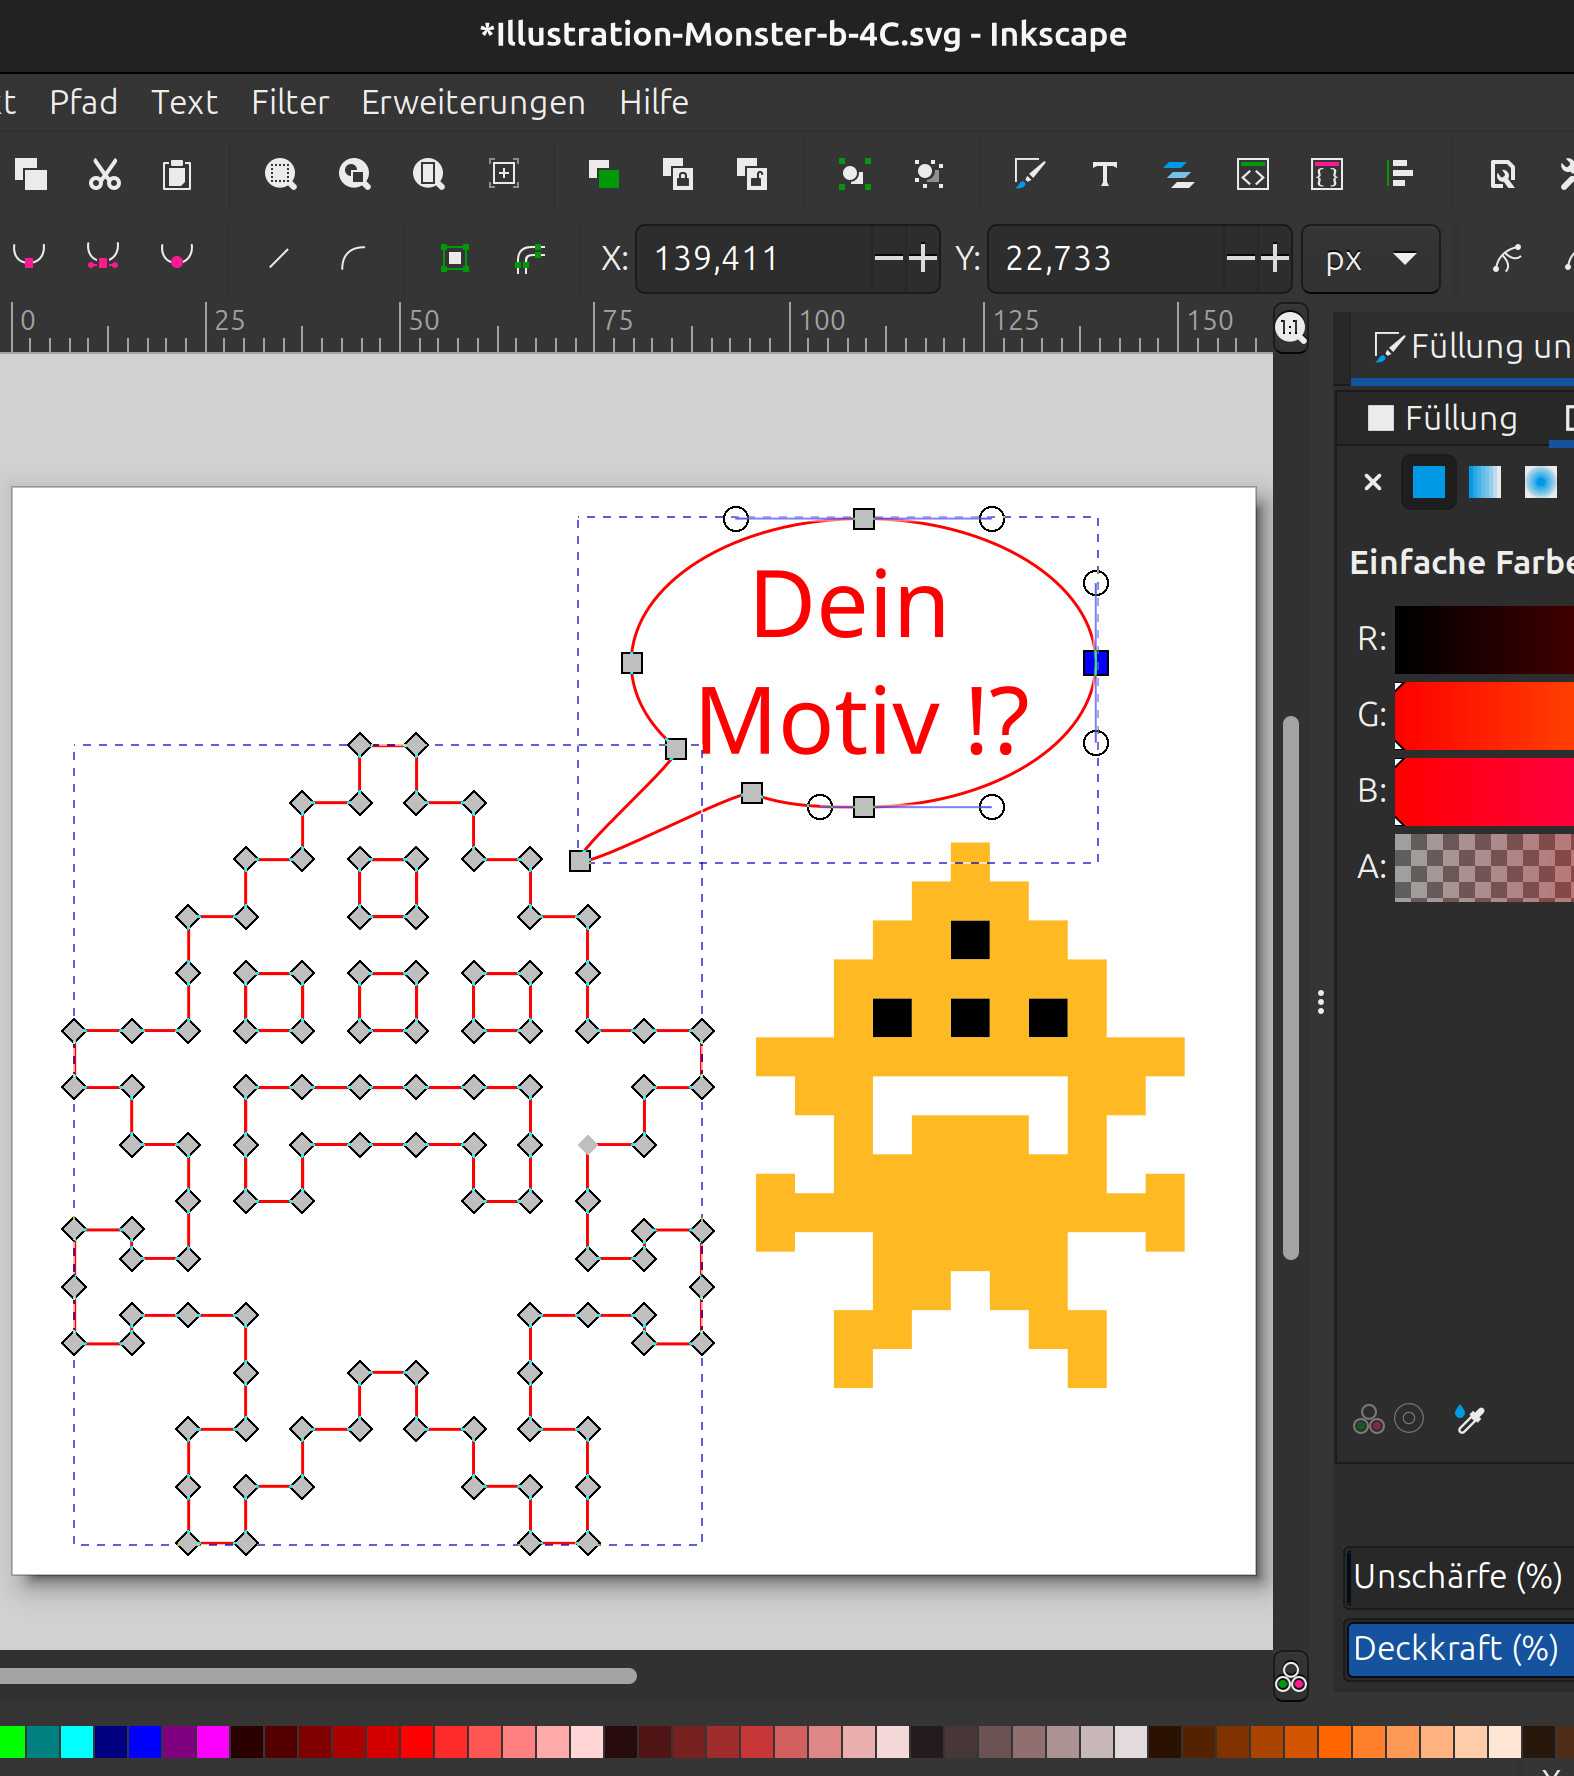Screen dimensions: 1574x1776
Task: Pick a color with the eyedropper icon
Action: tap(1469, 1418)
